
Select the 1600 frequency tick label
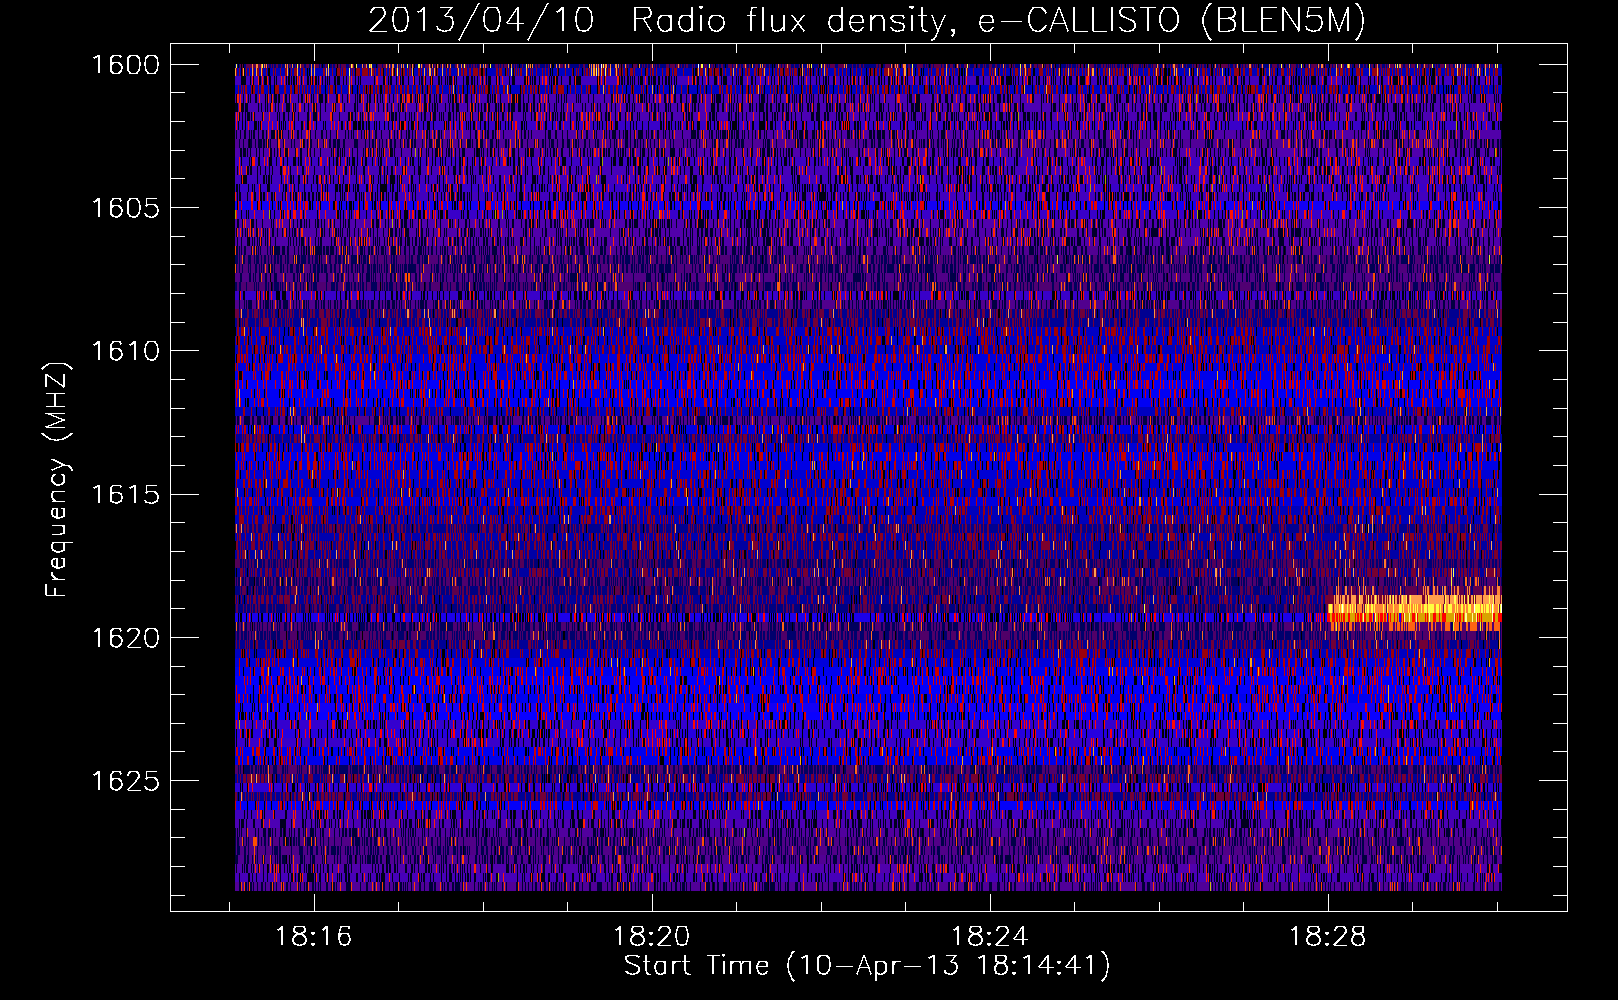click(125, 65)
